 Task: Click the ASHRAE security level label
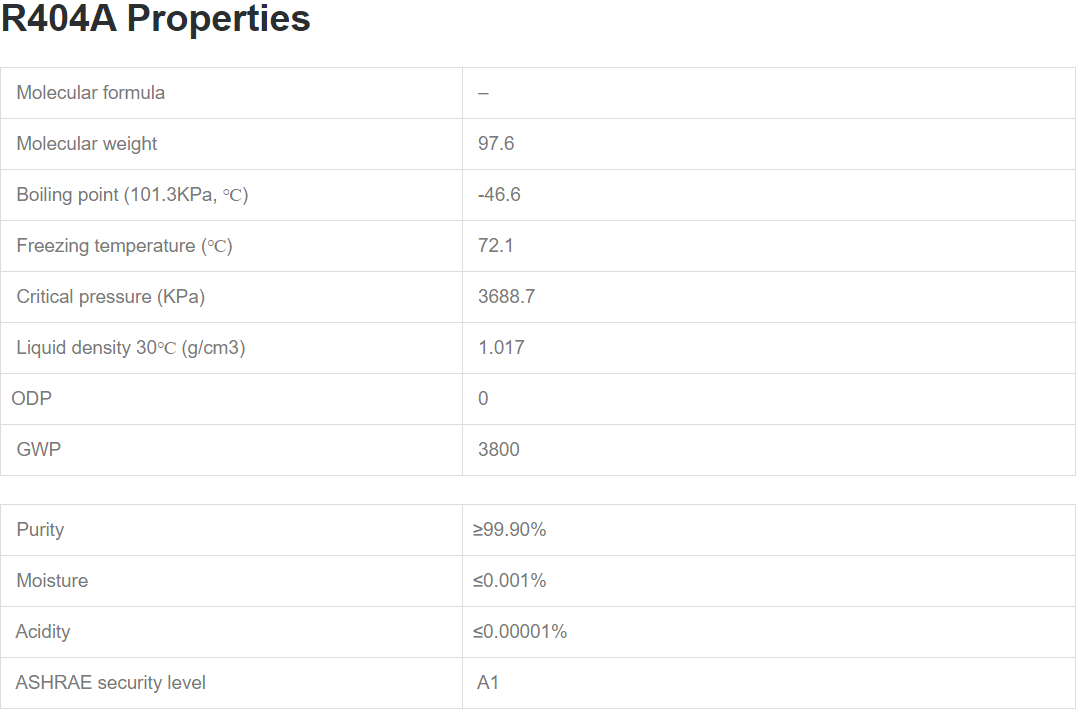coord(111,683)
